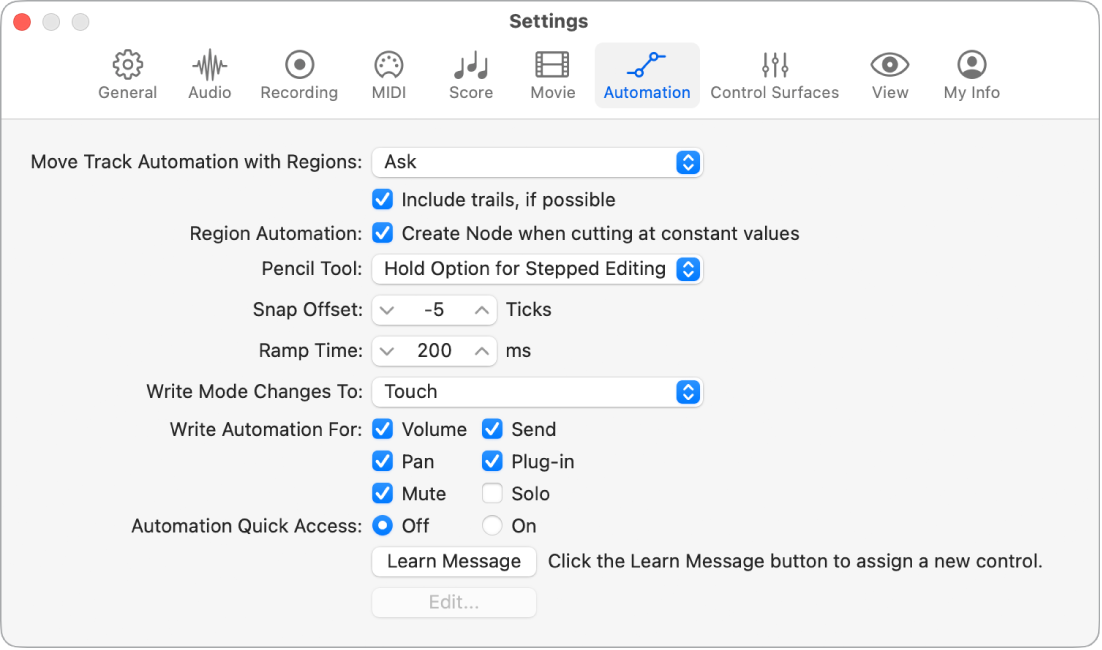Click the Learn Message button

pos(453,562)
